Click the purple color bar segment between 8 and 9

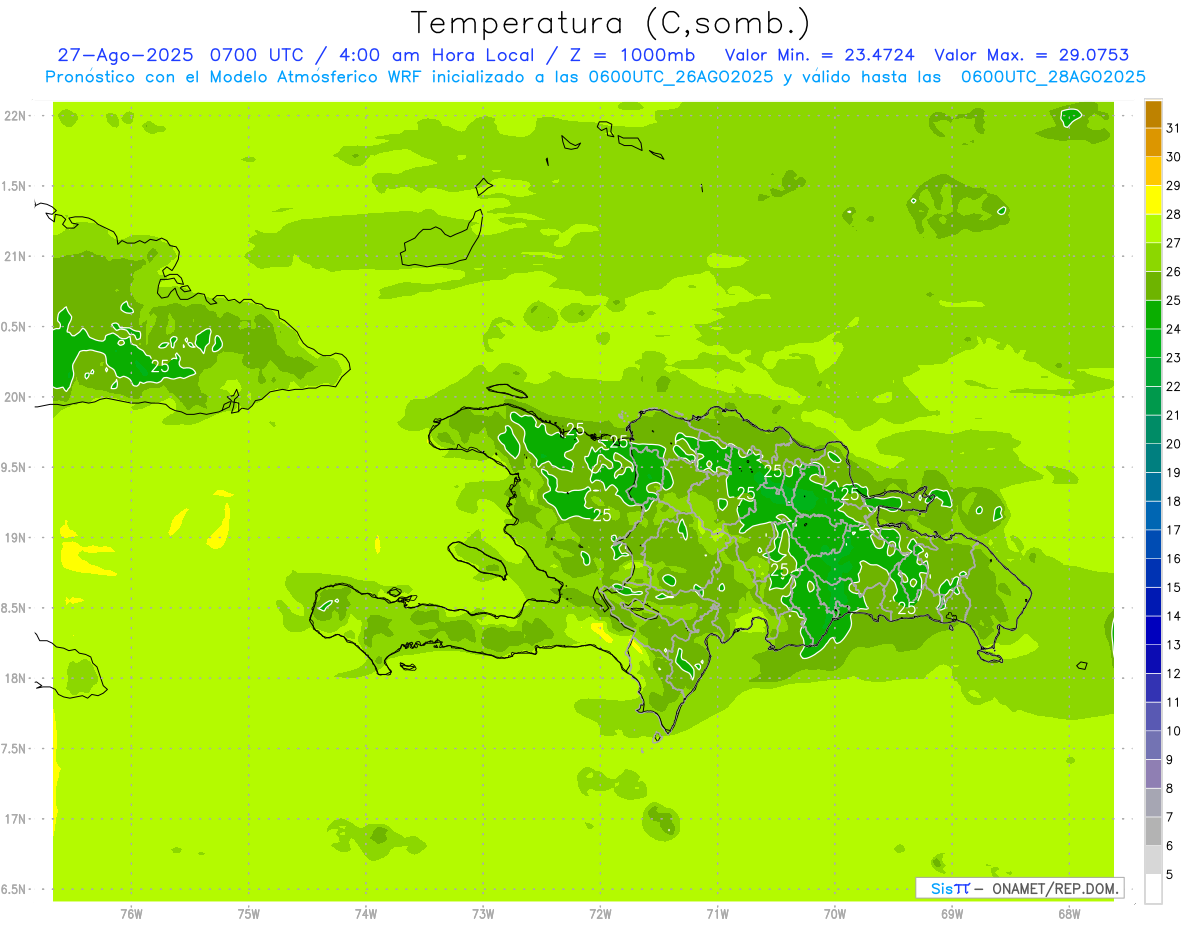coord(1153,773)
